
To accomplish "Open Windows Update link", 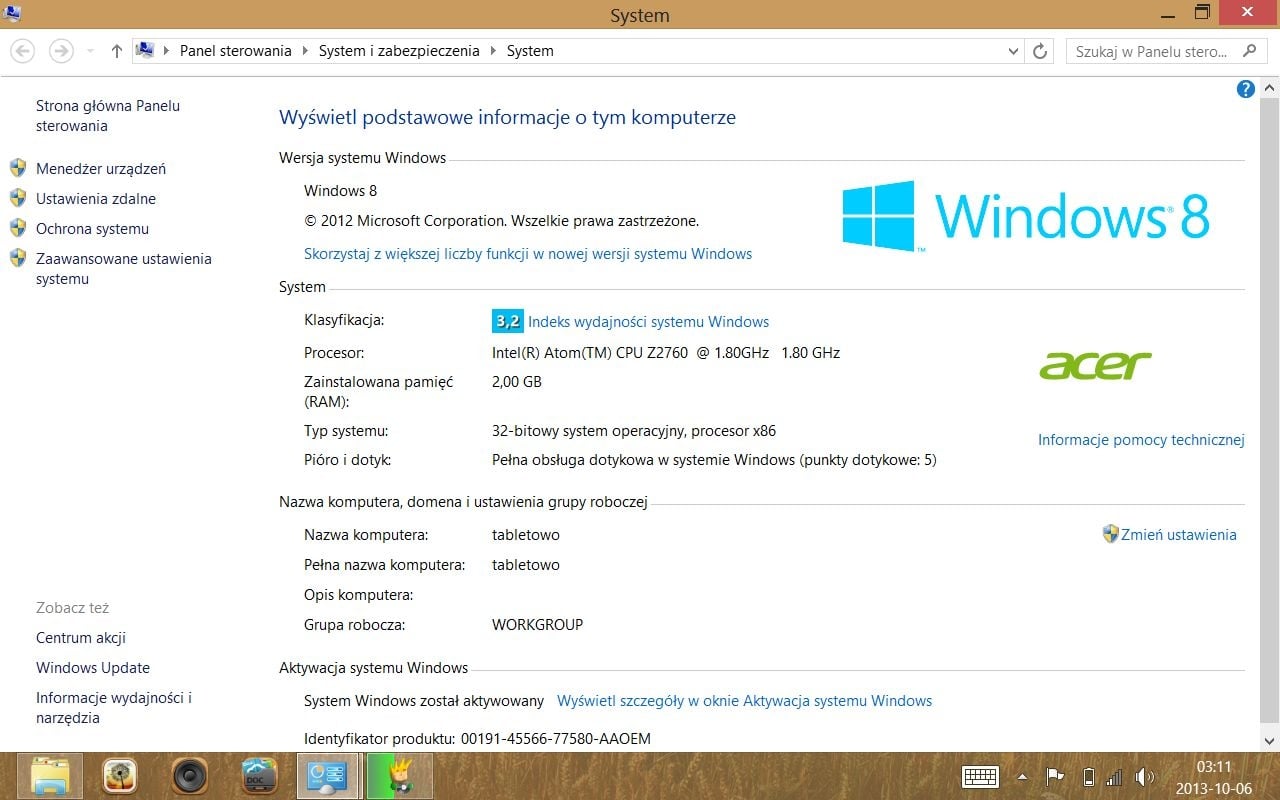I will point(93,668).
